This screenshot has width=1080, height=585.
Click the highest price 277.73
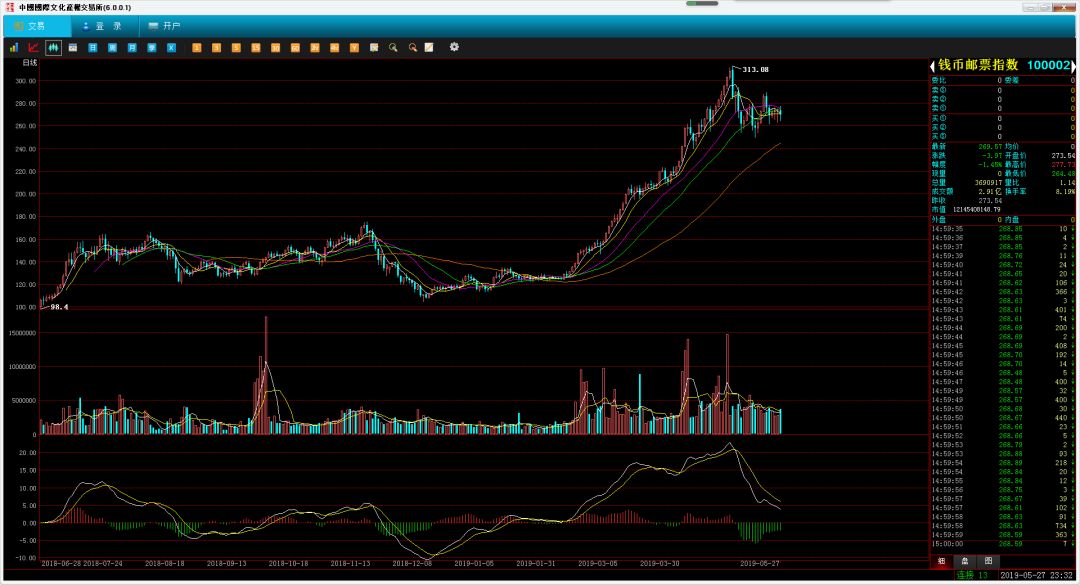point(1063,165)
